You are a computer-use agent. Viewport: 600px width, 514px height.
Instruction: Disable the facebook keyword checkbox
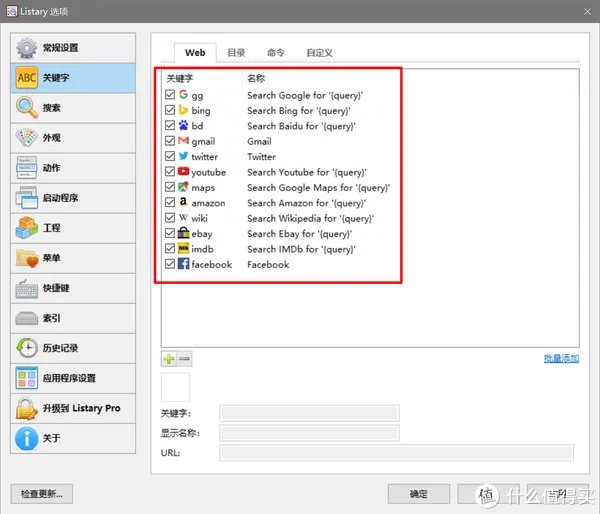pos(170,264)
